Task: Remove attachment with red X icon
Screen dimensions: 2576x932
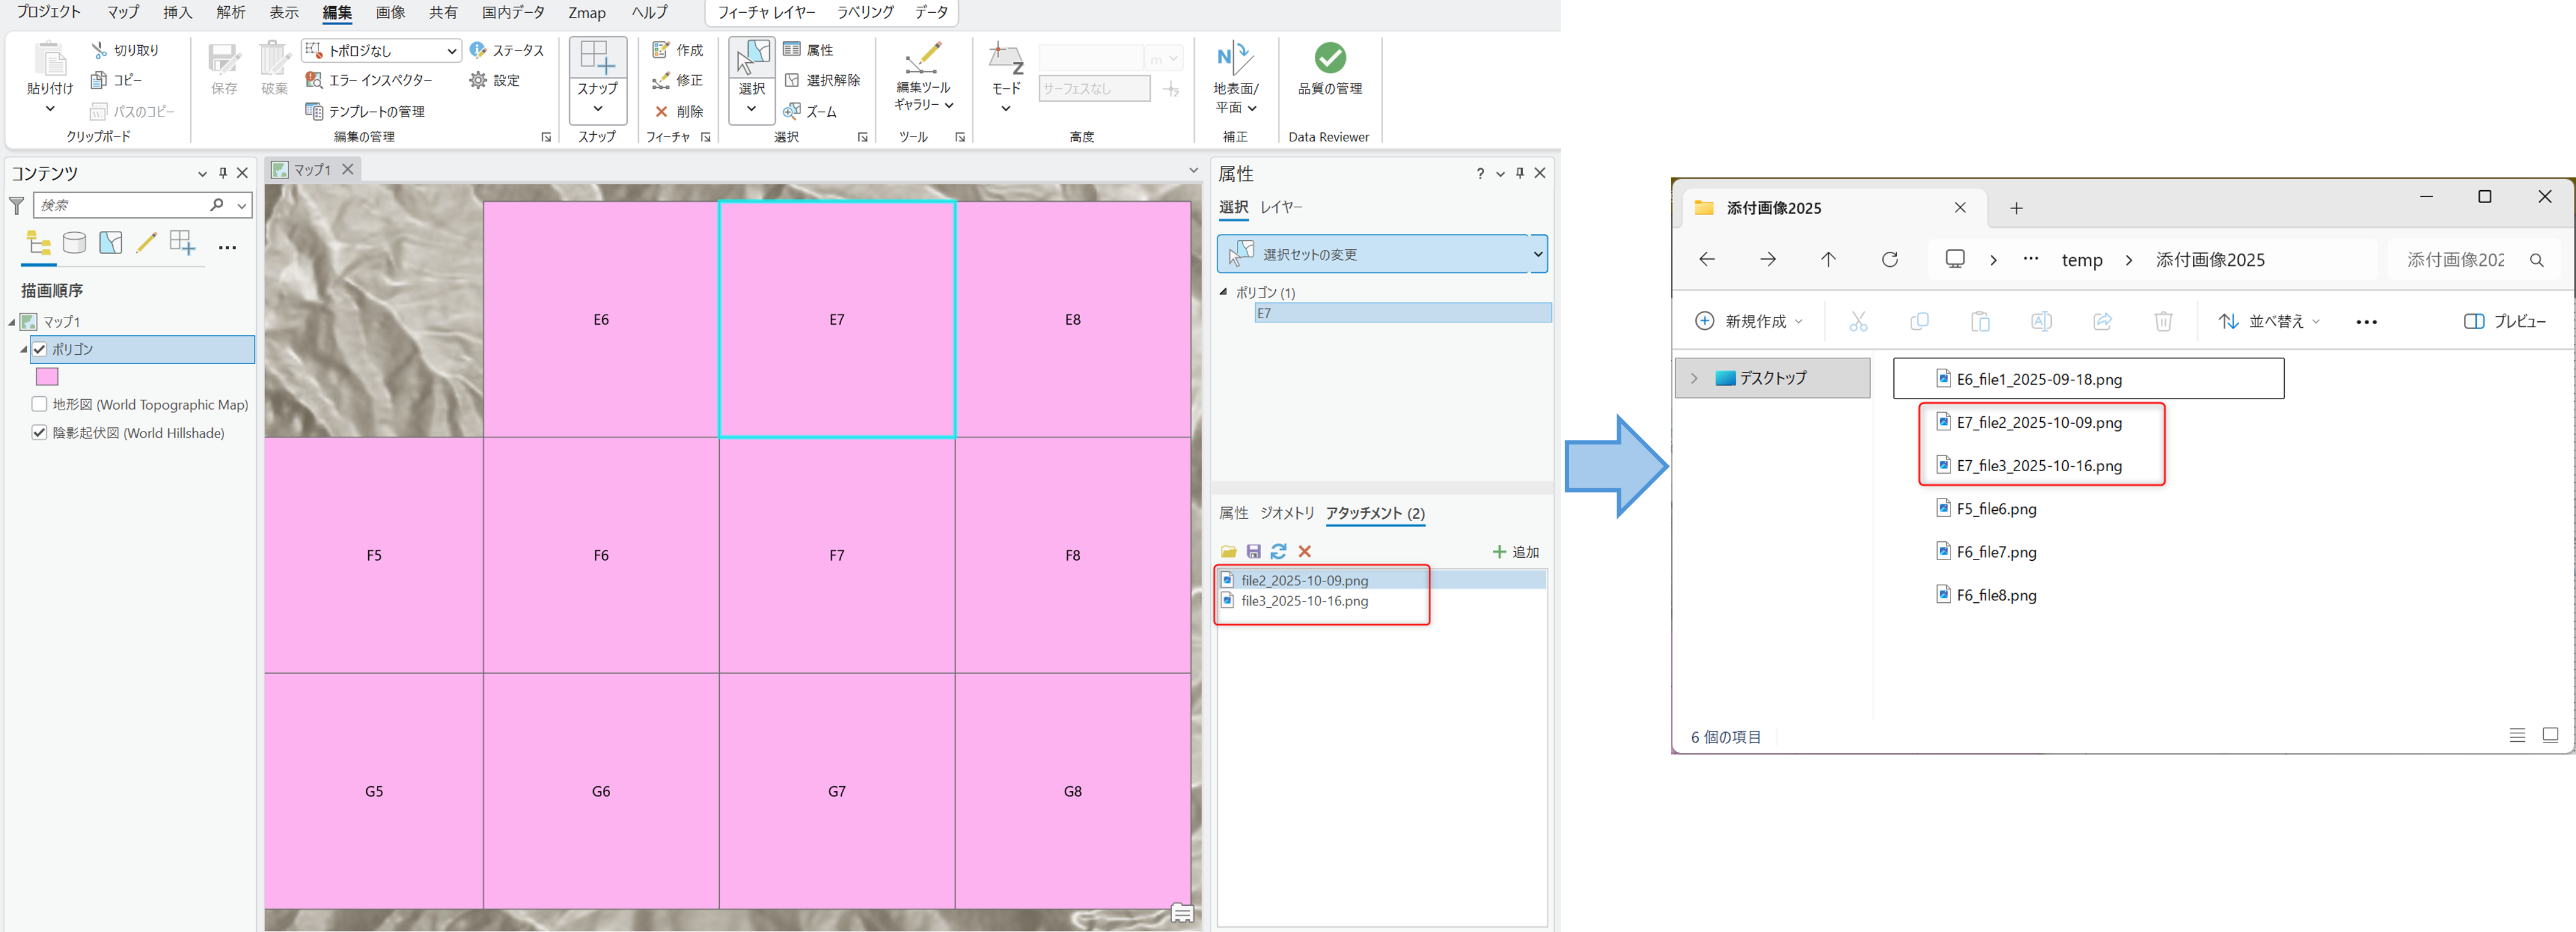Action: [x=1305, y=551]
